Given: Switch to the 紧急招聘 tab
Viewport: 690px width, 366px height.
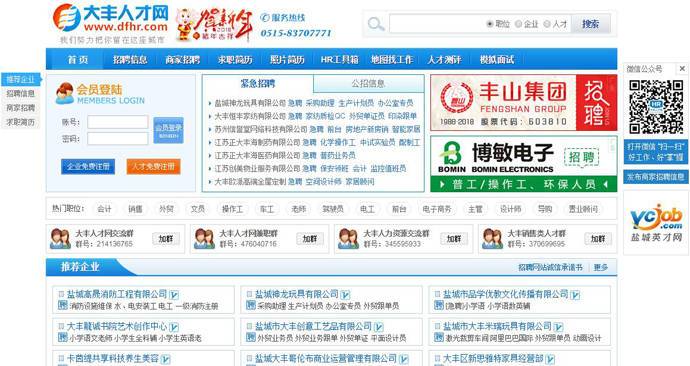Looking at the screenshot, I should (258, 83).
